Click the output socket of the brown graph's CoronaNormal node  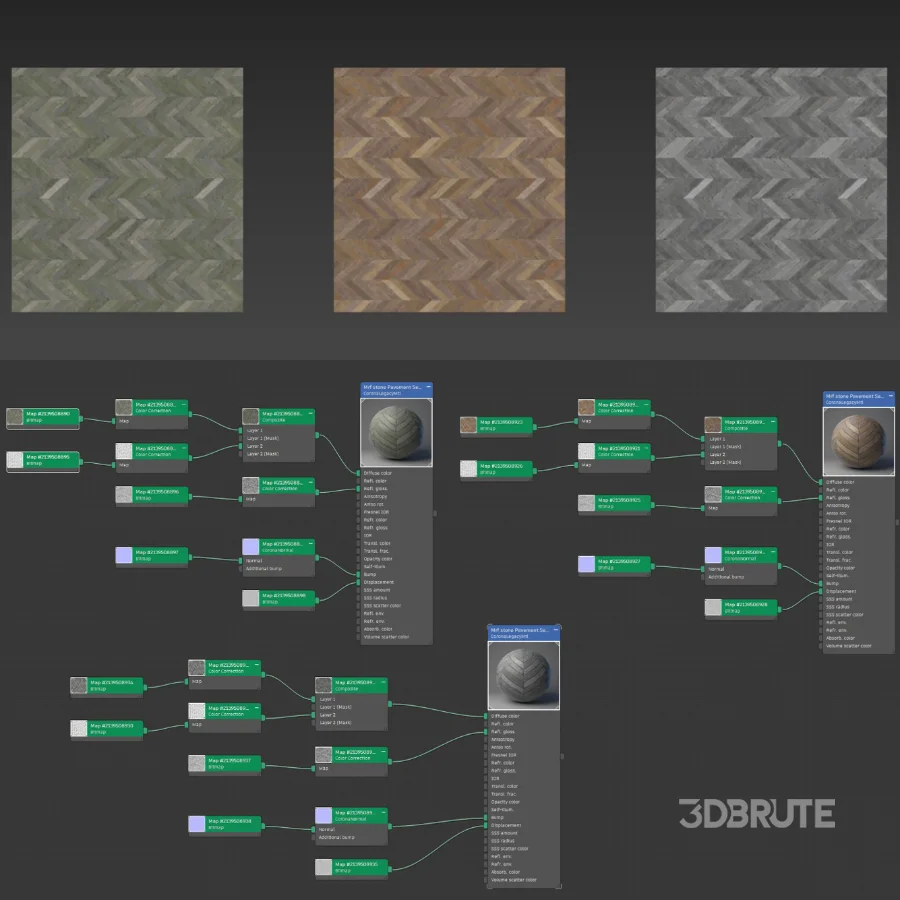pyautogui.click(x=779, y=566)
